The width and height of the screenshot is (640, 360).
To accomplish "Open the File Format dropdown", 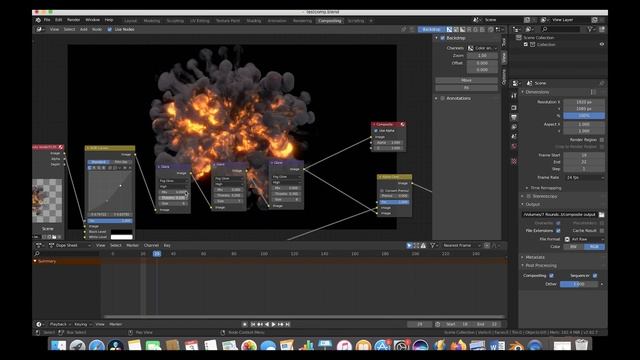I will tap(584, 239).
